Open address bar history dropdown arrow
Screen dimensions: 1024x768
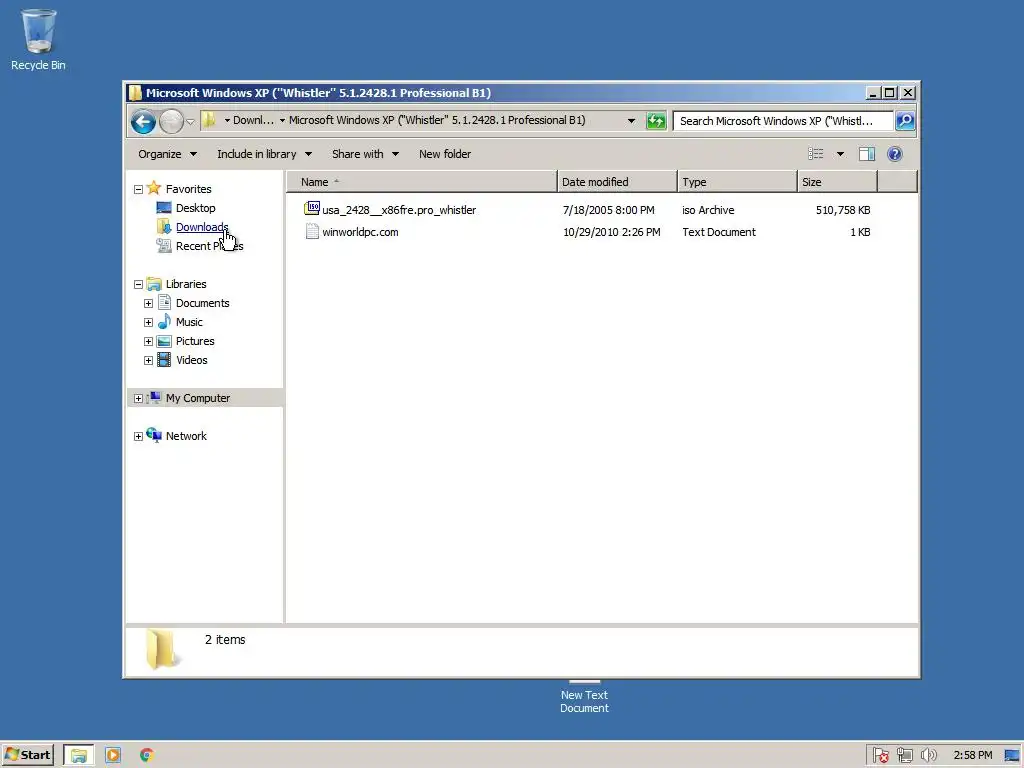631,121
